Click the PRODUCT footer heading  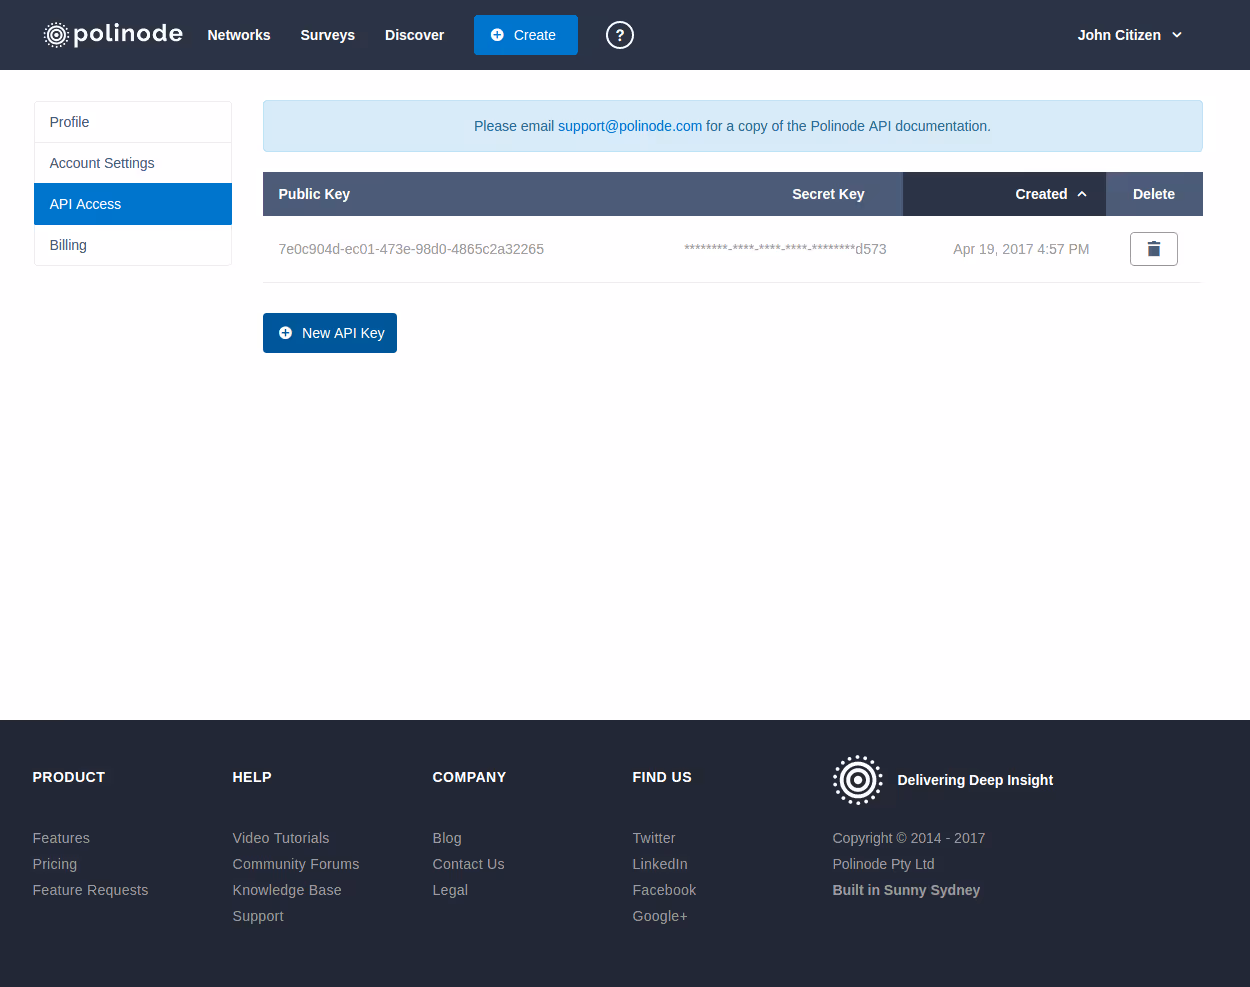pyautogui.click(x=69, y=777)
